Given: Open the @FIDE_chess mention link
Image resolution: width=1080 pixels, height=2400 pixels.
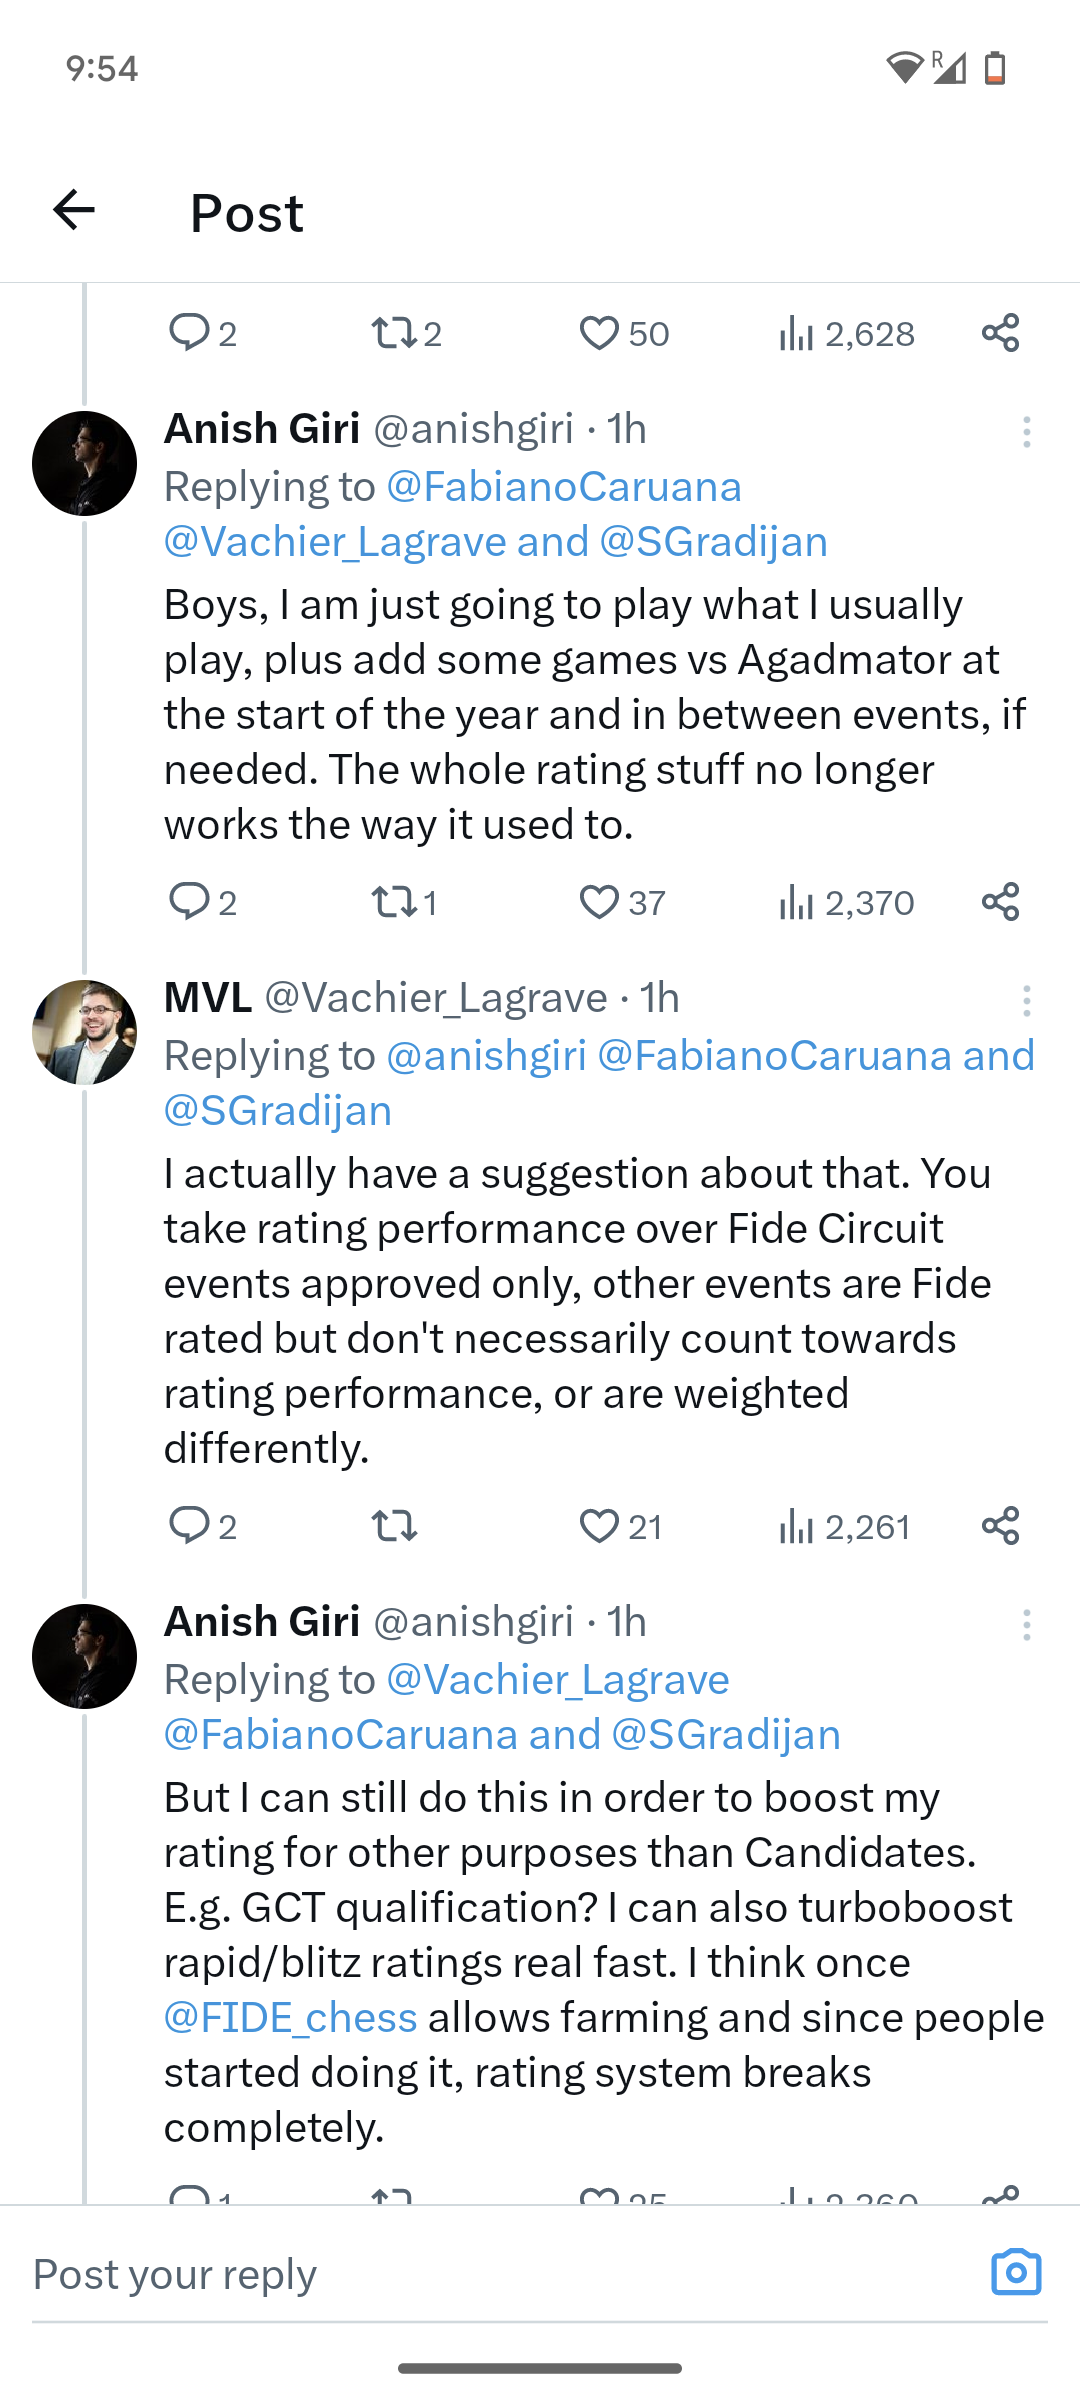Looking at the screenshot, I should pos(290,2017).
